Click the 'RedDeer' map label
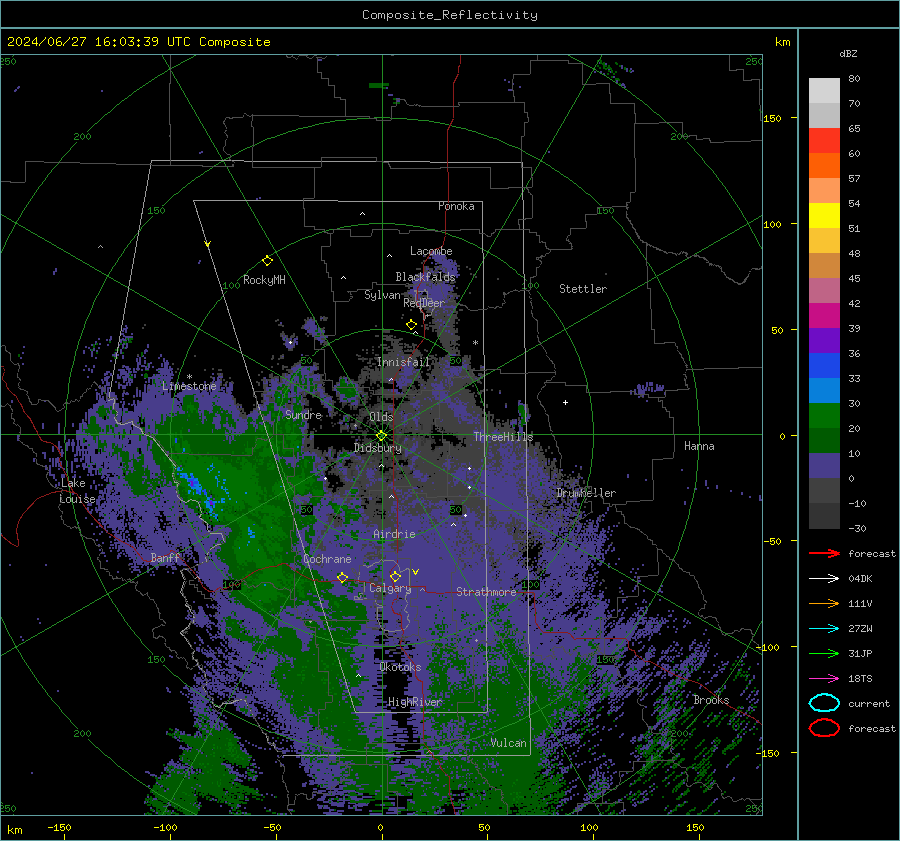Screen dimensions: 900x841 [x=424, y=303]
